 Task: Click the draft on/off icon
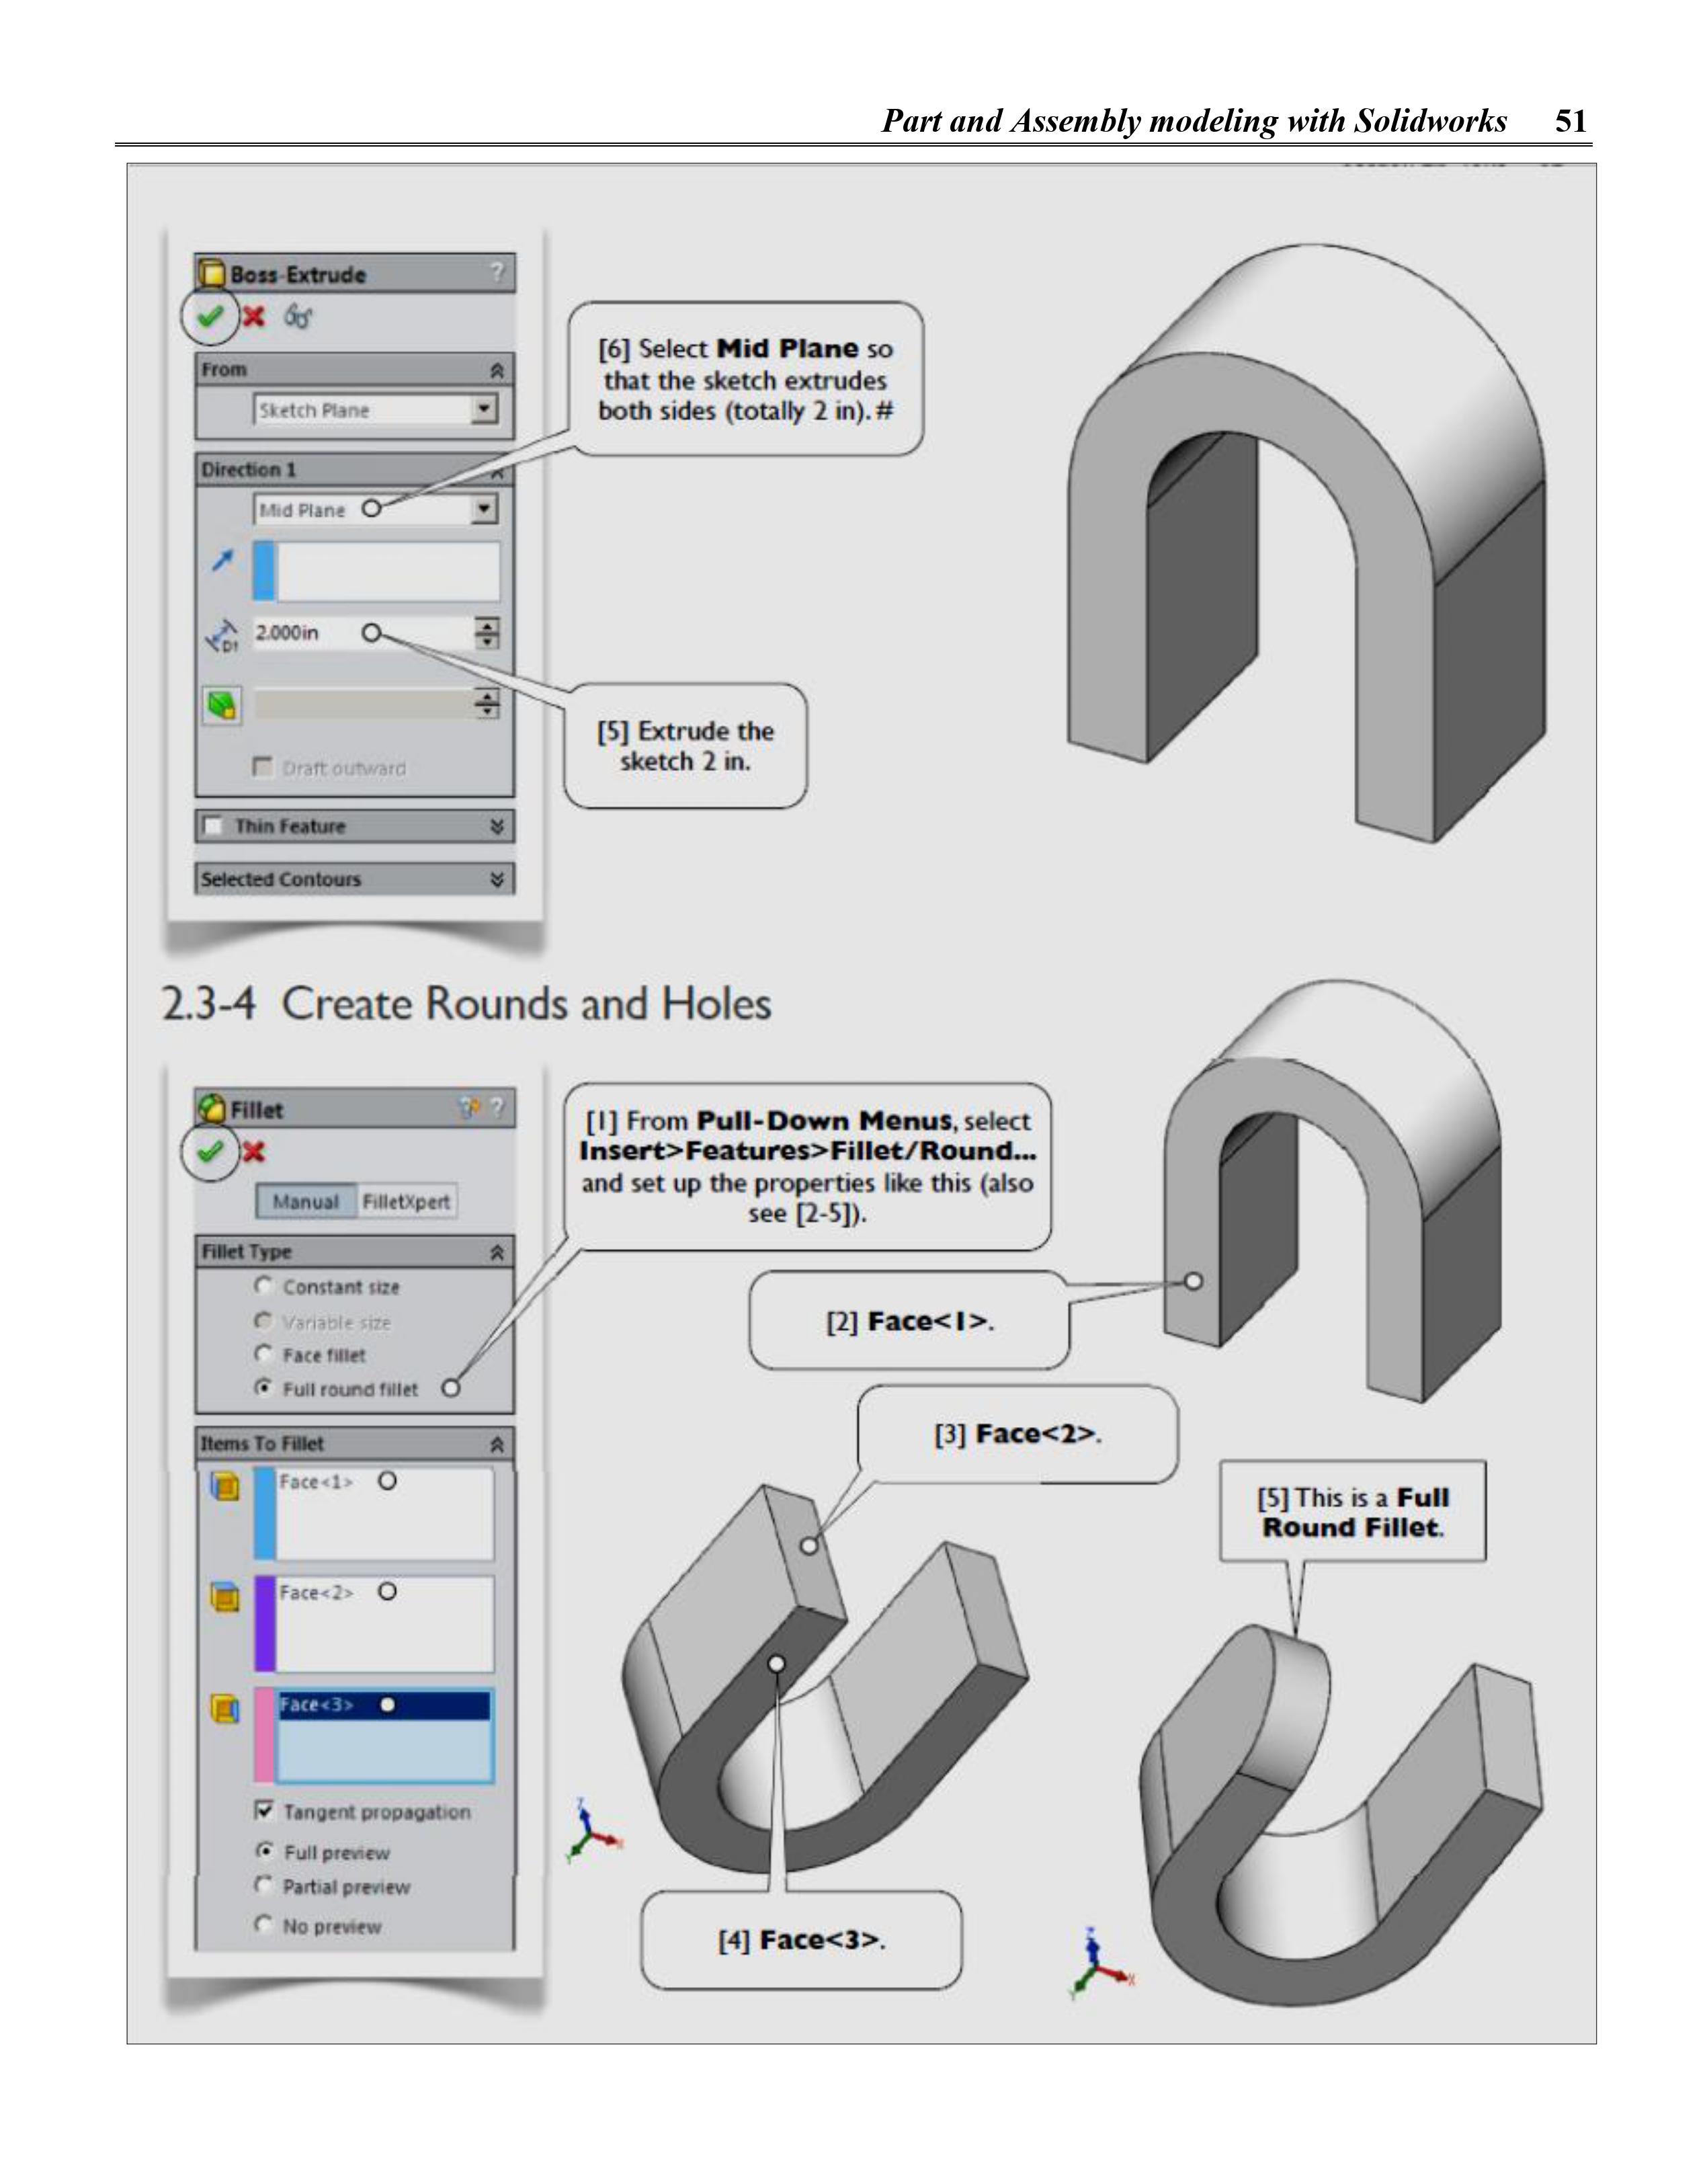[x=222, y=705]
